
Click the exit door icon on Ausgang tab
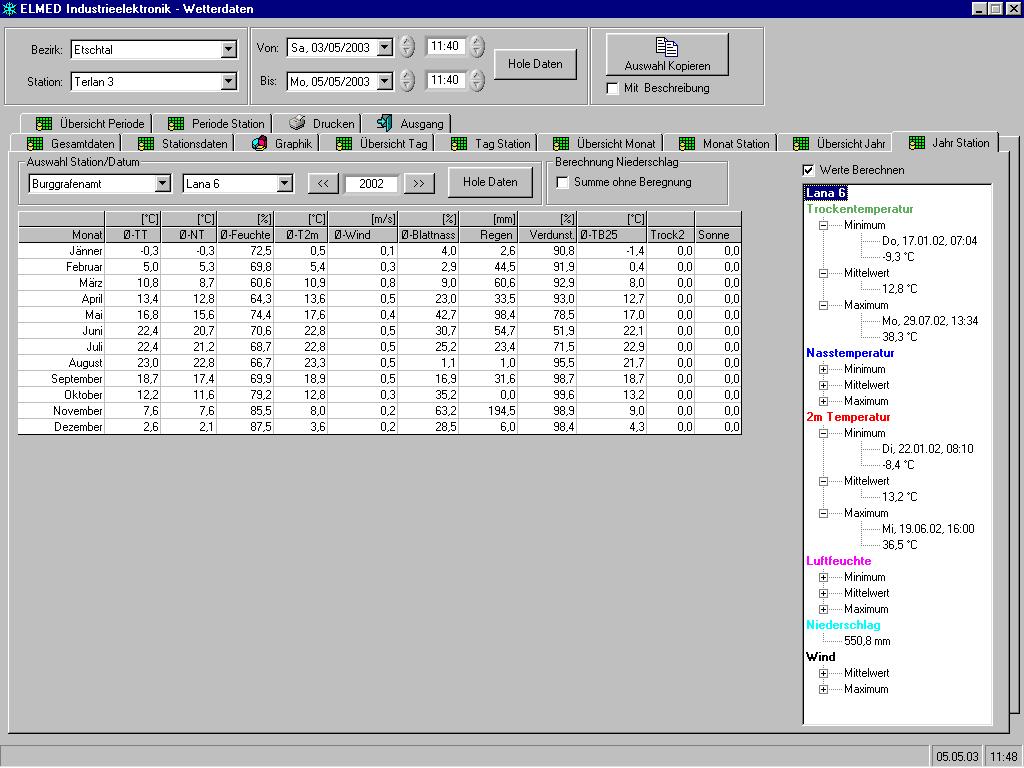pyautogui.click(x=384, y=124)
